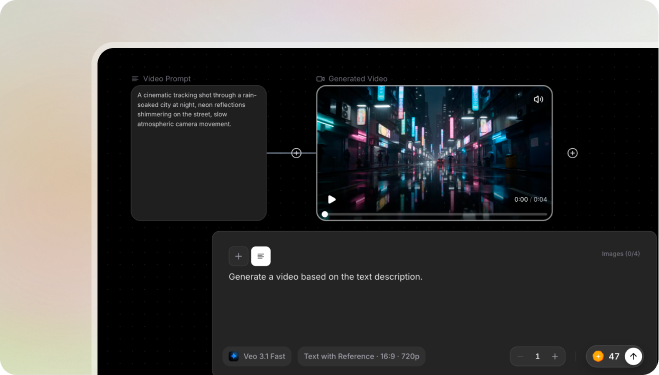The image size is (659, 375).
Task: Click the Generated Video camera icon
Action: coord(320,79)
